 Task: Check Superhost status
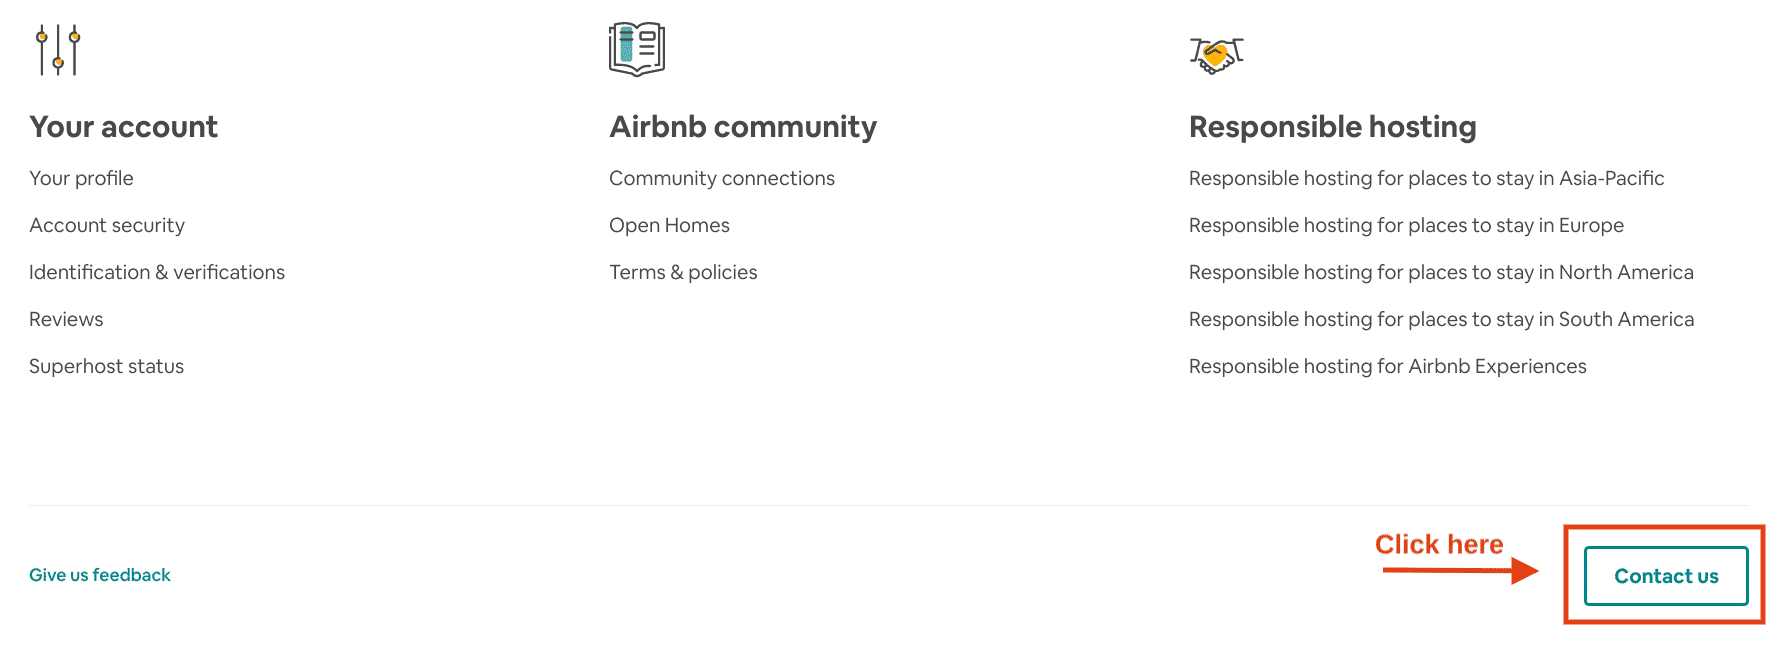click(x=106, y=366)
